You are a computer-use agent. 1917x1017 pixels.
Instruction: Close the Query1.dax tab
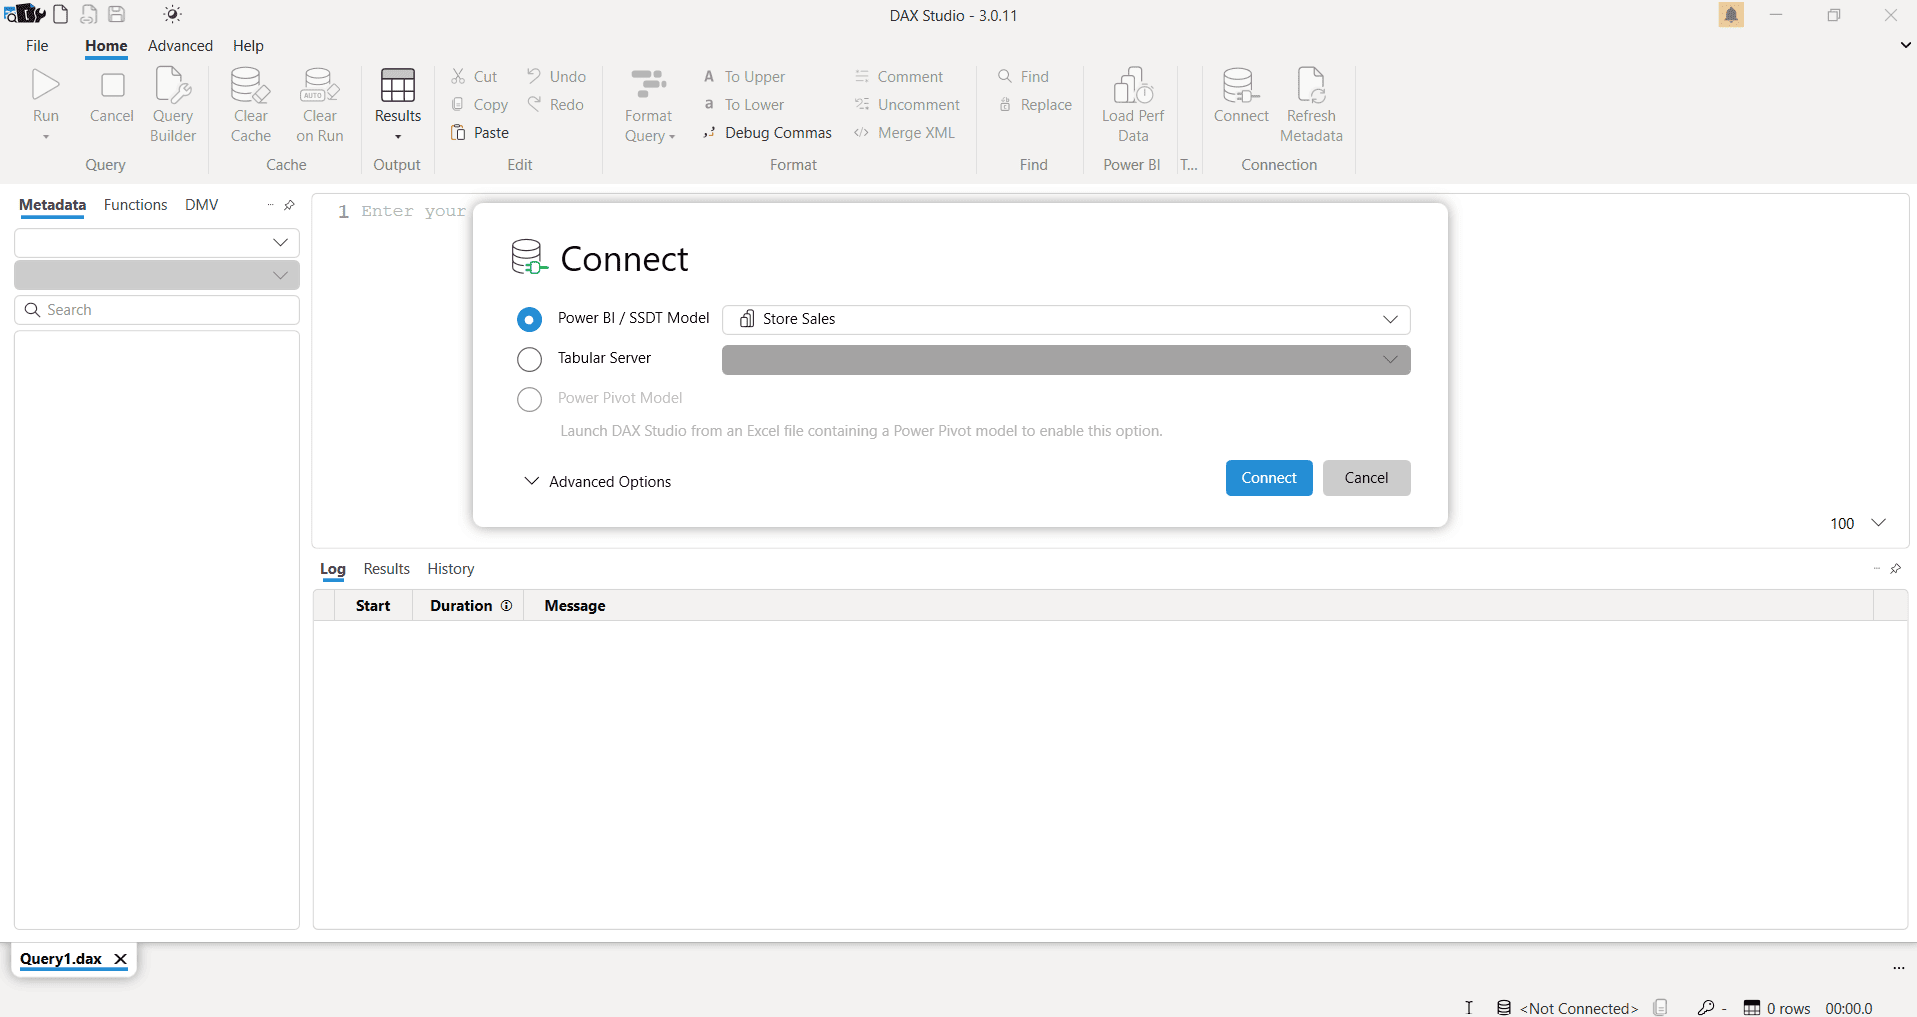120,959
